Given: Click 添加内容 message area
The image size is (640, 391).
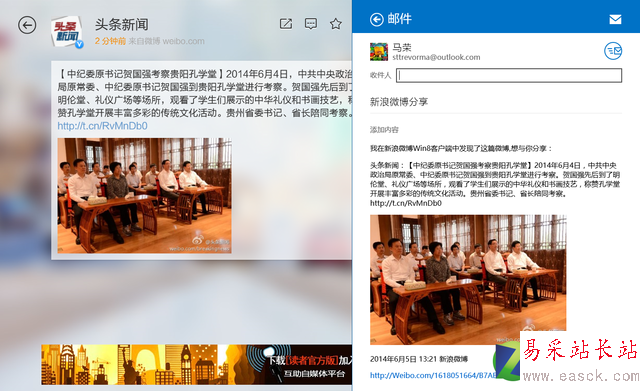Looking at the screenshot, I should pos(384,130).
